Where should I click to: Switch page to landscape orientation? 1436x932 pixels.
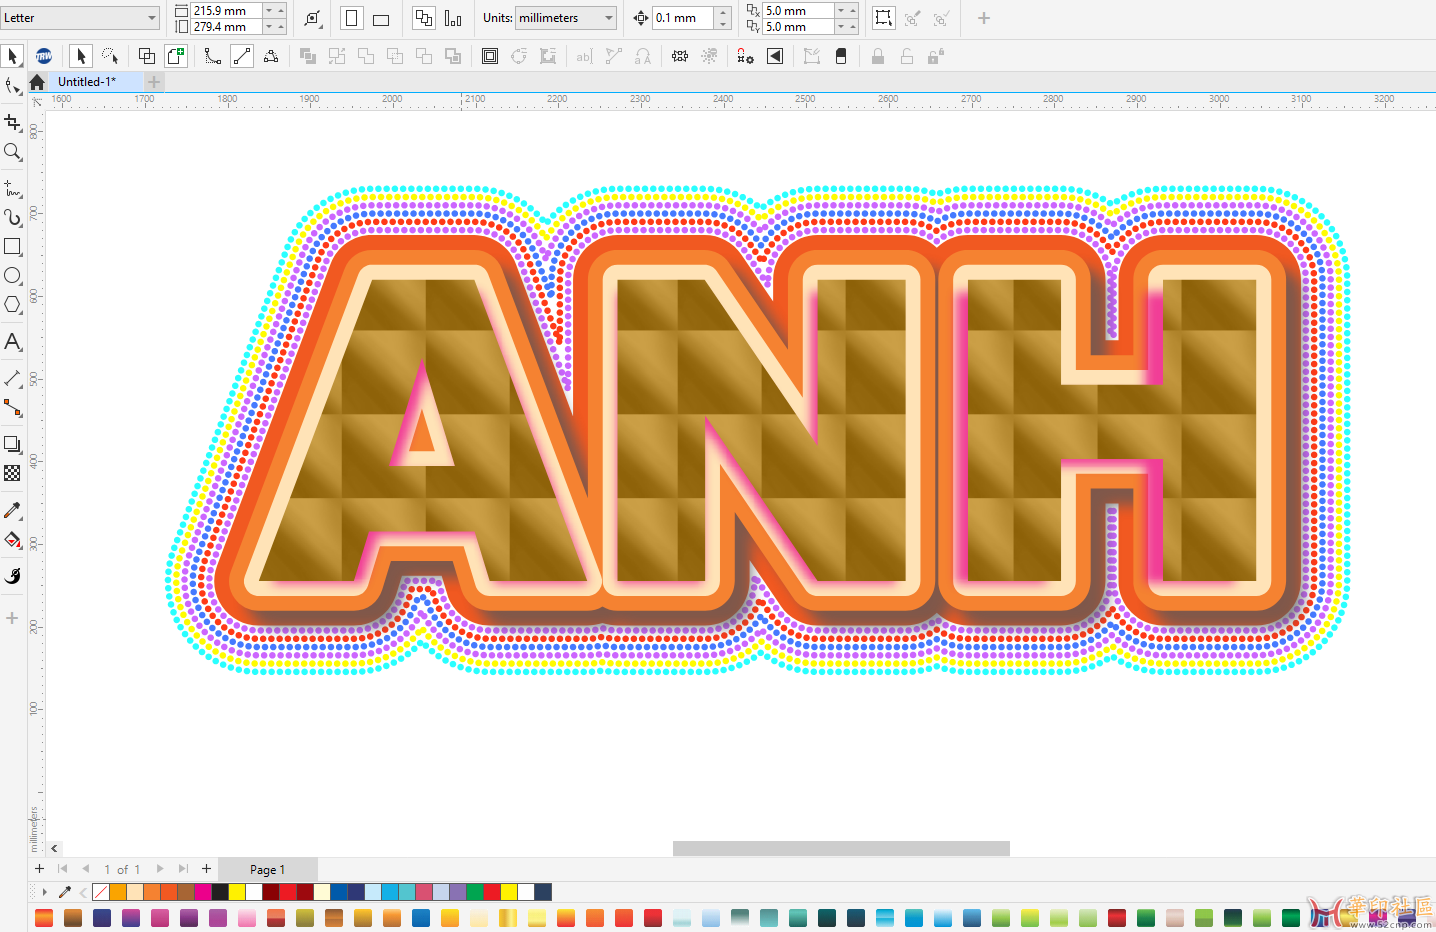pos(381,18)
